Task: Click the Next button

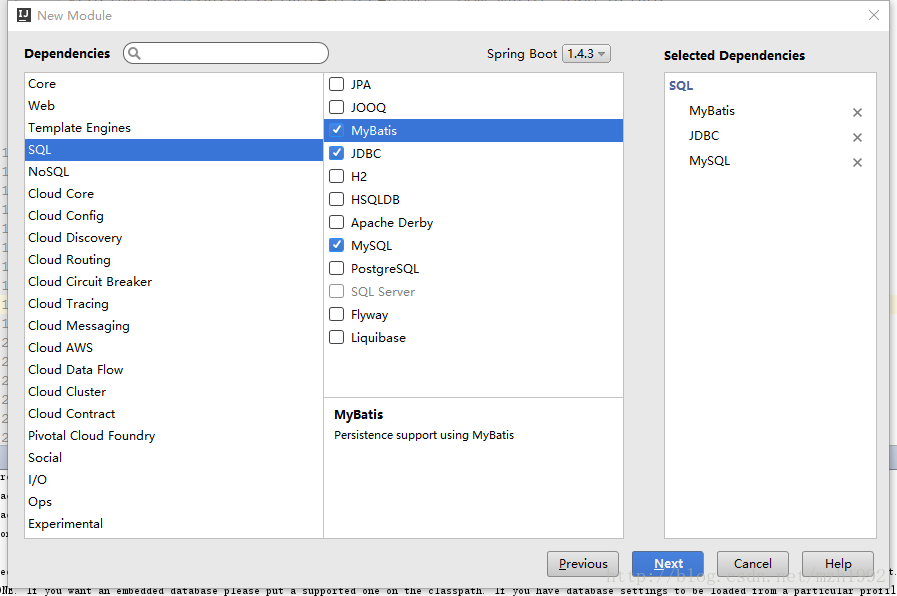Action: point(667,564)
